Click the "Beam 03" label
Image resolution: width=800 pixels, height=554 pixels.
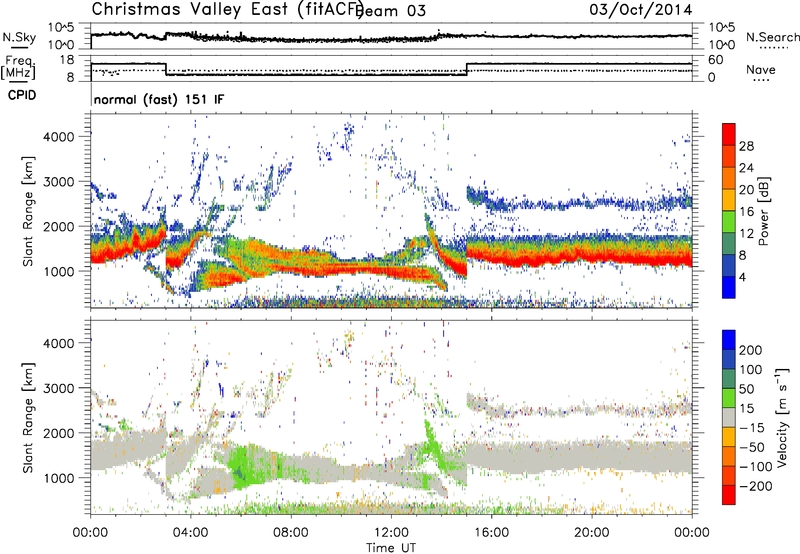coord(392,10)
